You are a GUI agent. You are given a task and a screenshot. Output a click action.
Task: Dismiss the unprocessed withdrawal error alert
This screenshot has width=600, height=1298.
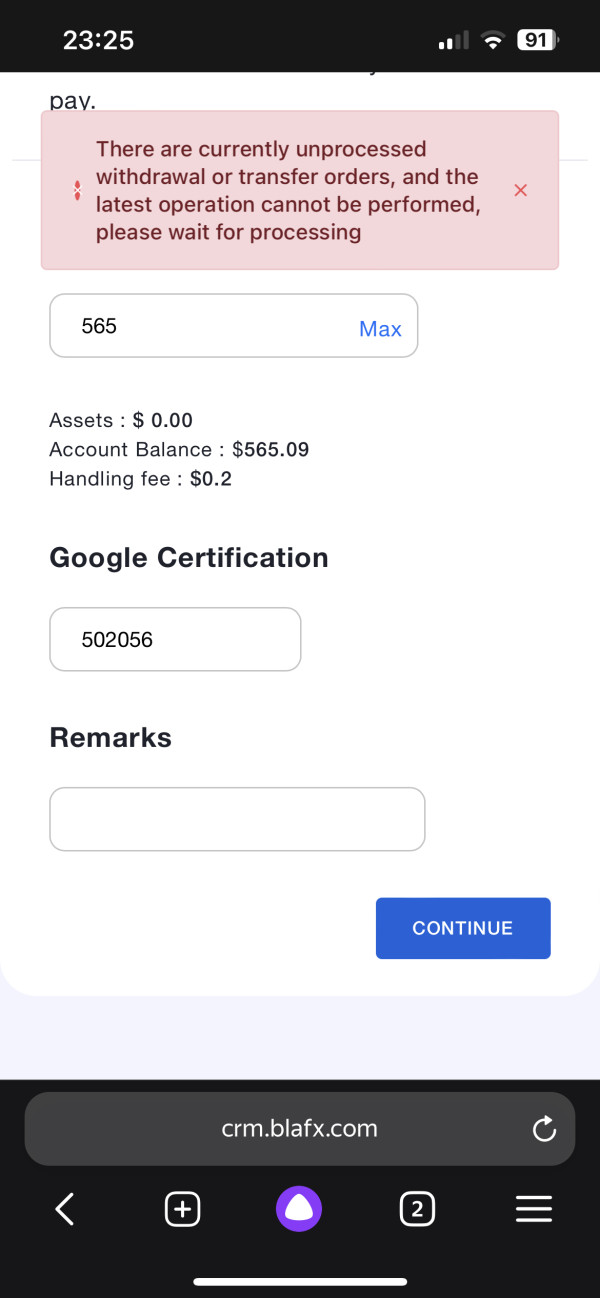(x=520, y=190)
